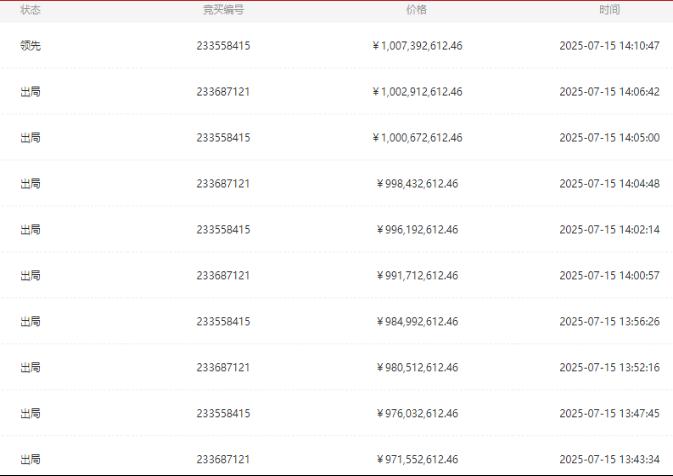
Task: Click the time 2025-07-15 13:43:34
Action: [x=609, y=459]
